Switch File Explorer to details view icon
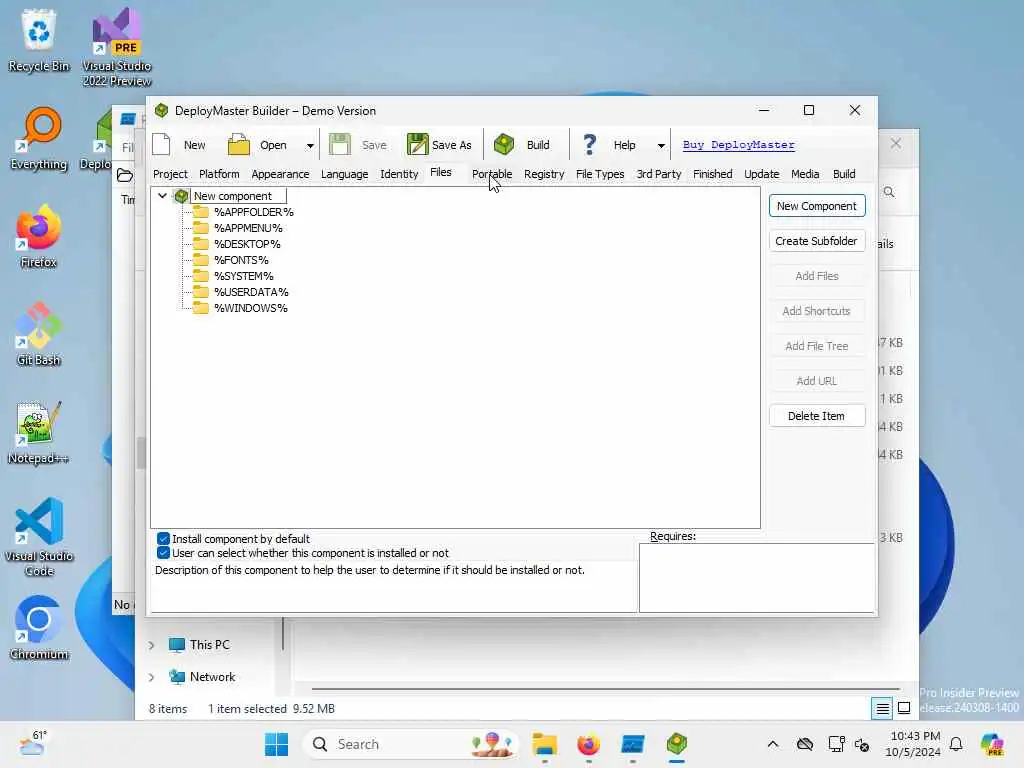Image resolution: width=1024 pixels, height=768 pixels. 882,709
